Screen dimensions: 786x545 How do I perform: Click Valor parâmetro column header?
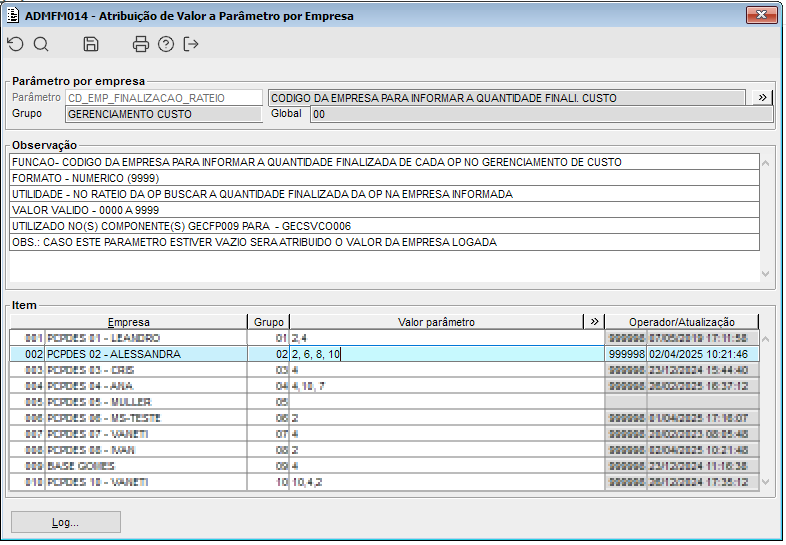tap(436, 322)
